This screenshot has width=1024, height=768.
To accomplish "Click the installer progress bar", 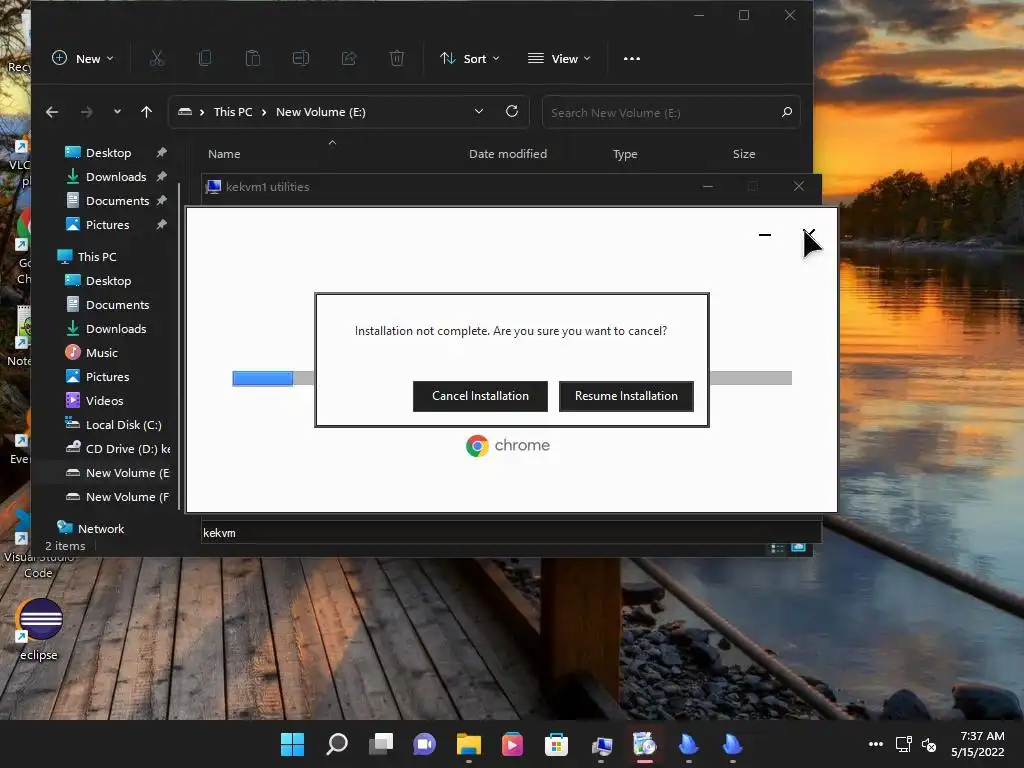I will [512, 378].
